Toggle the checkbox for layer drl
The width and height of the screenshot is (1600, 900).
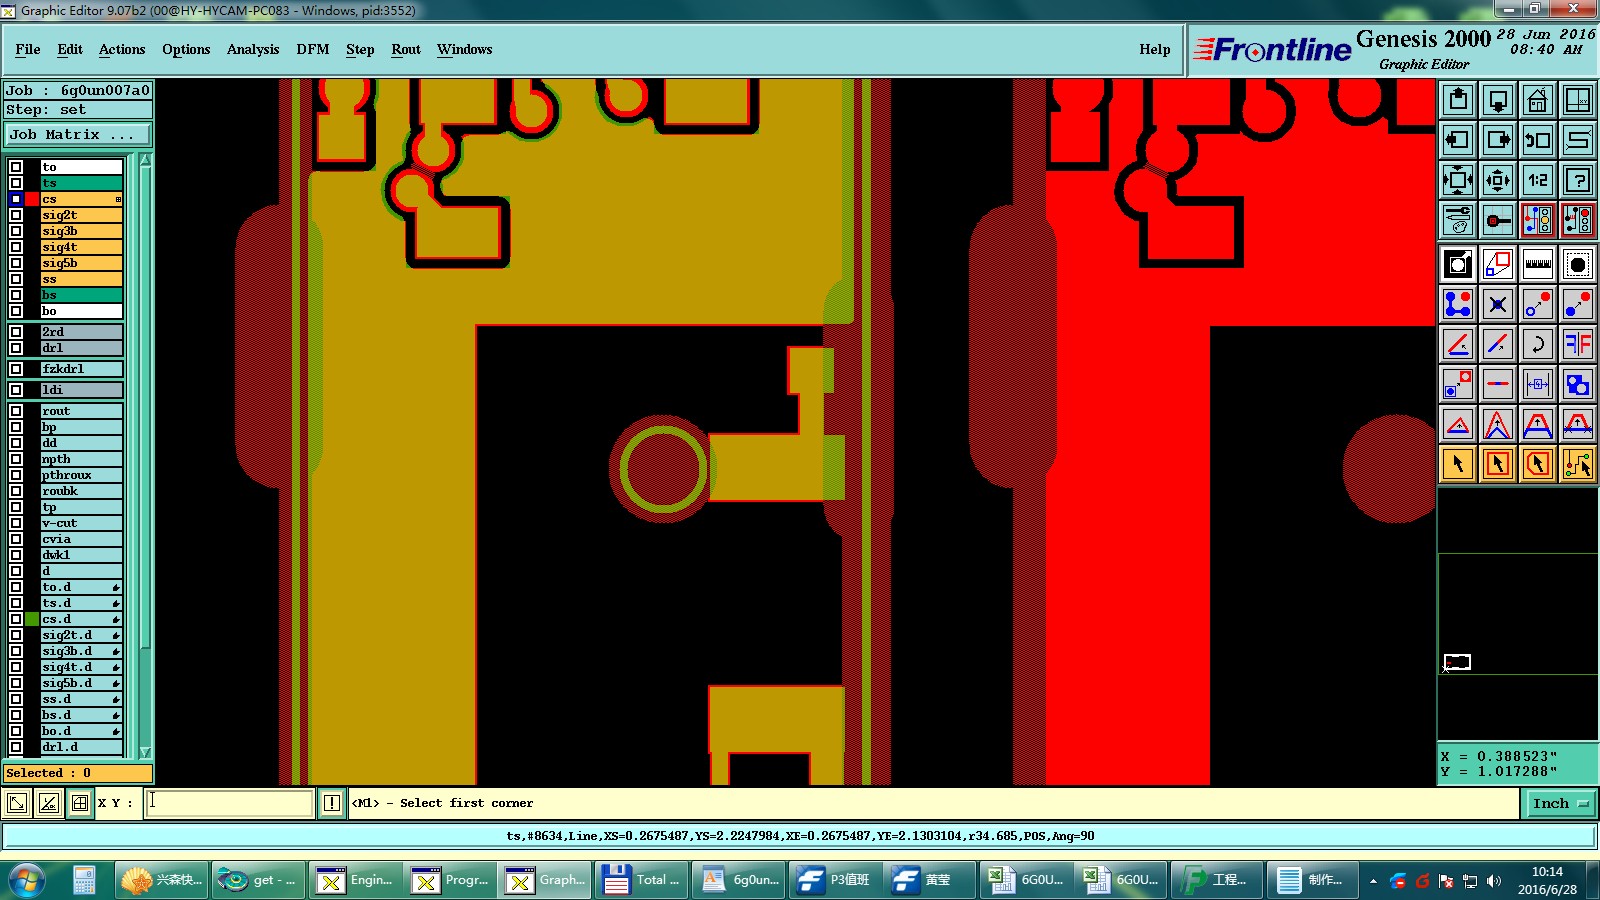[x=16, y=348]
